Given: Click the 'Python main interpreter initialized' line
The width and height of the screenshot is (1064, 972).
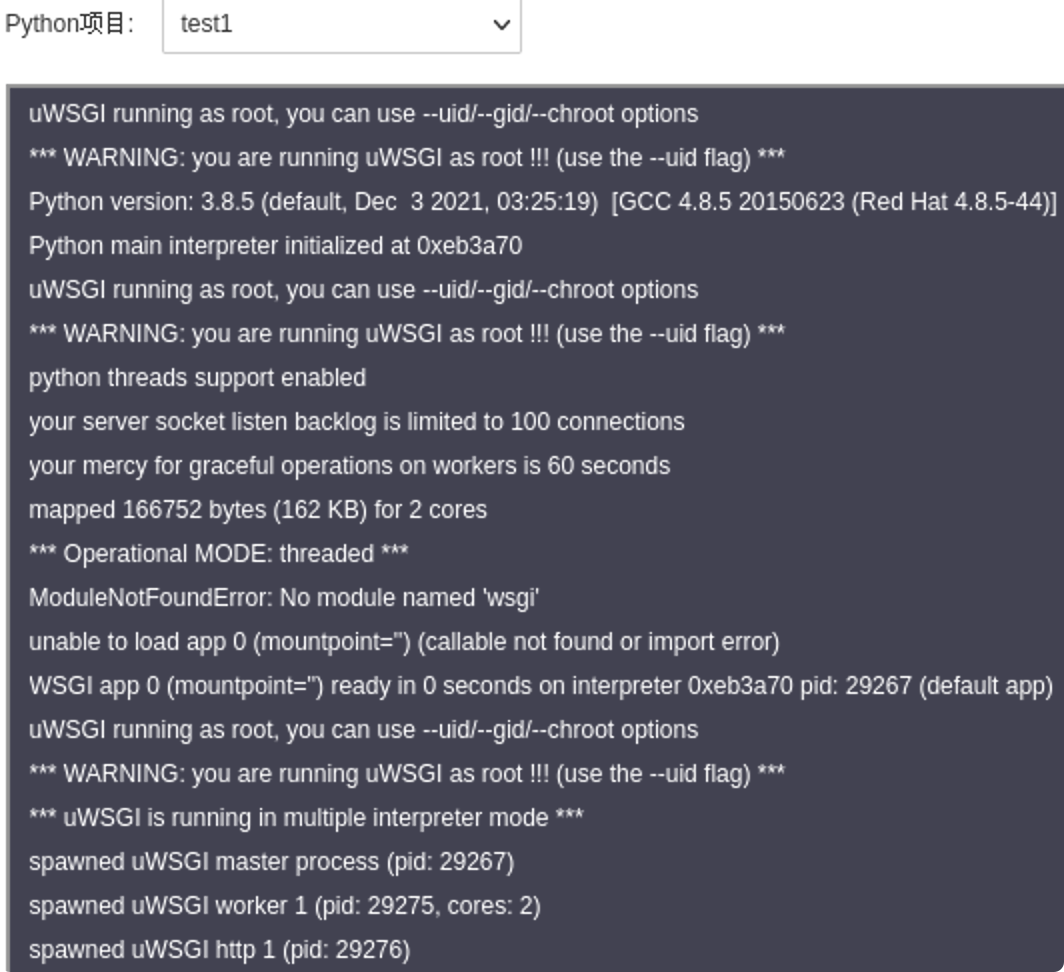Looking at the screenshot, I should click(x=276, y=246).
